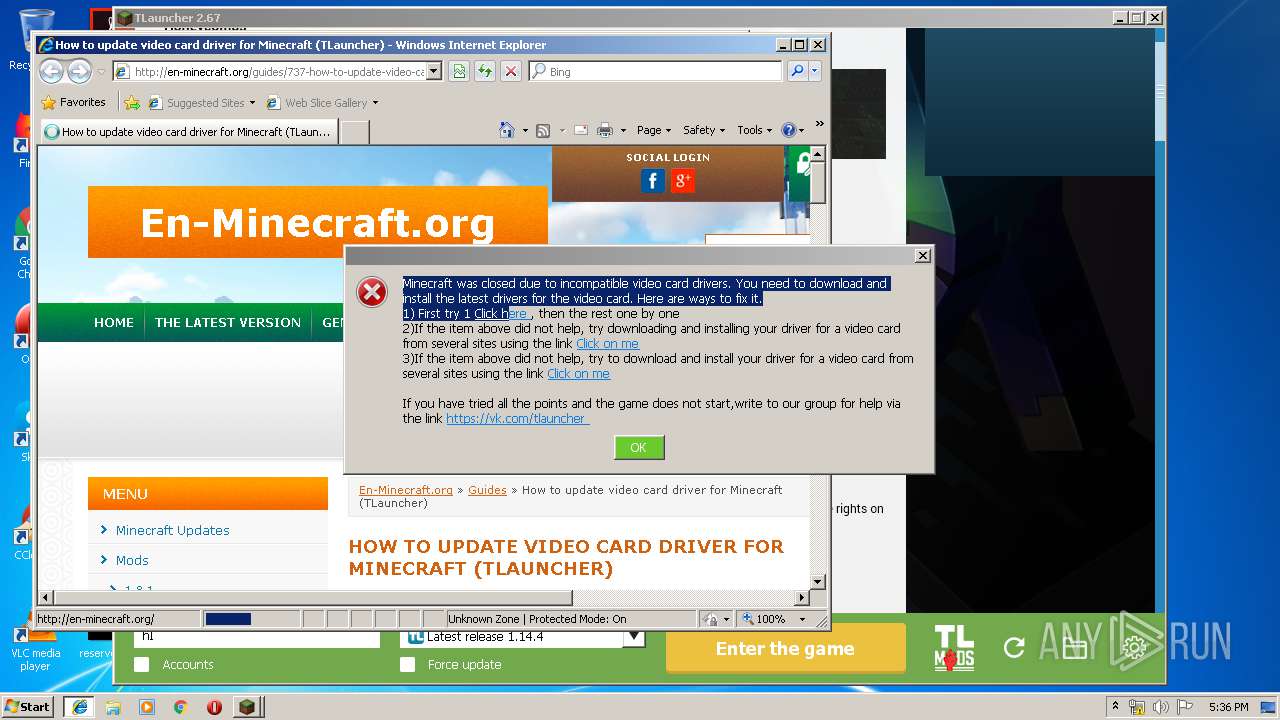Viewport: 1280px width, 720px height.
Task: Click HOME in the site navigation
Action: (x=114, y=322)
